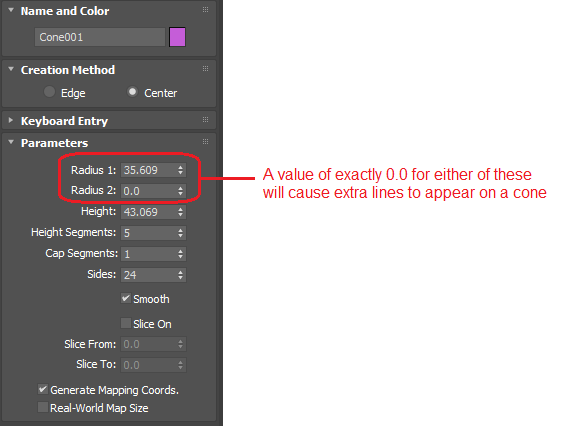This screenshot has width=570, height=426.
Task: Select the Edge creation method
Action: pos(49,92)
